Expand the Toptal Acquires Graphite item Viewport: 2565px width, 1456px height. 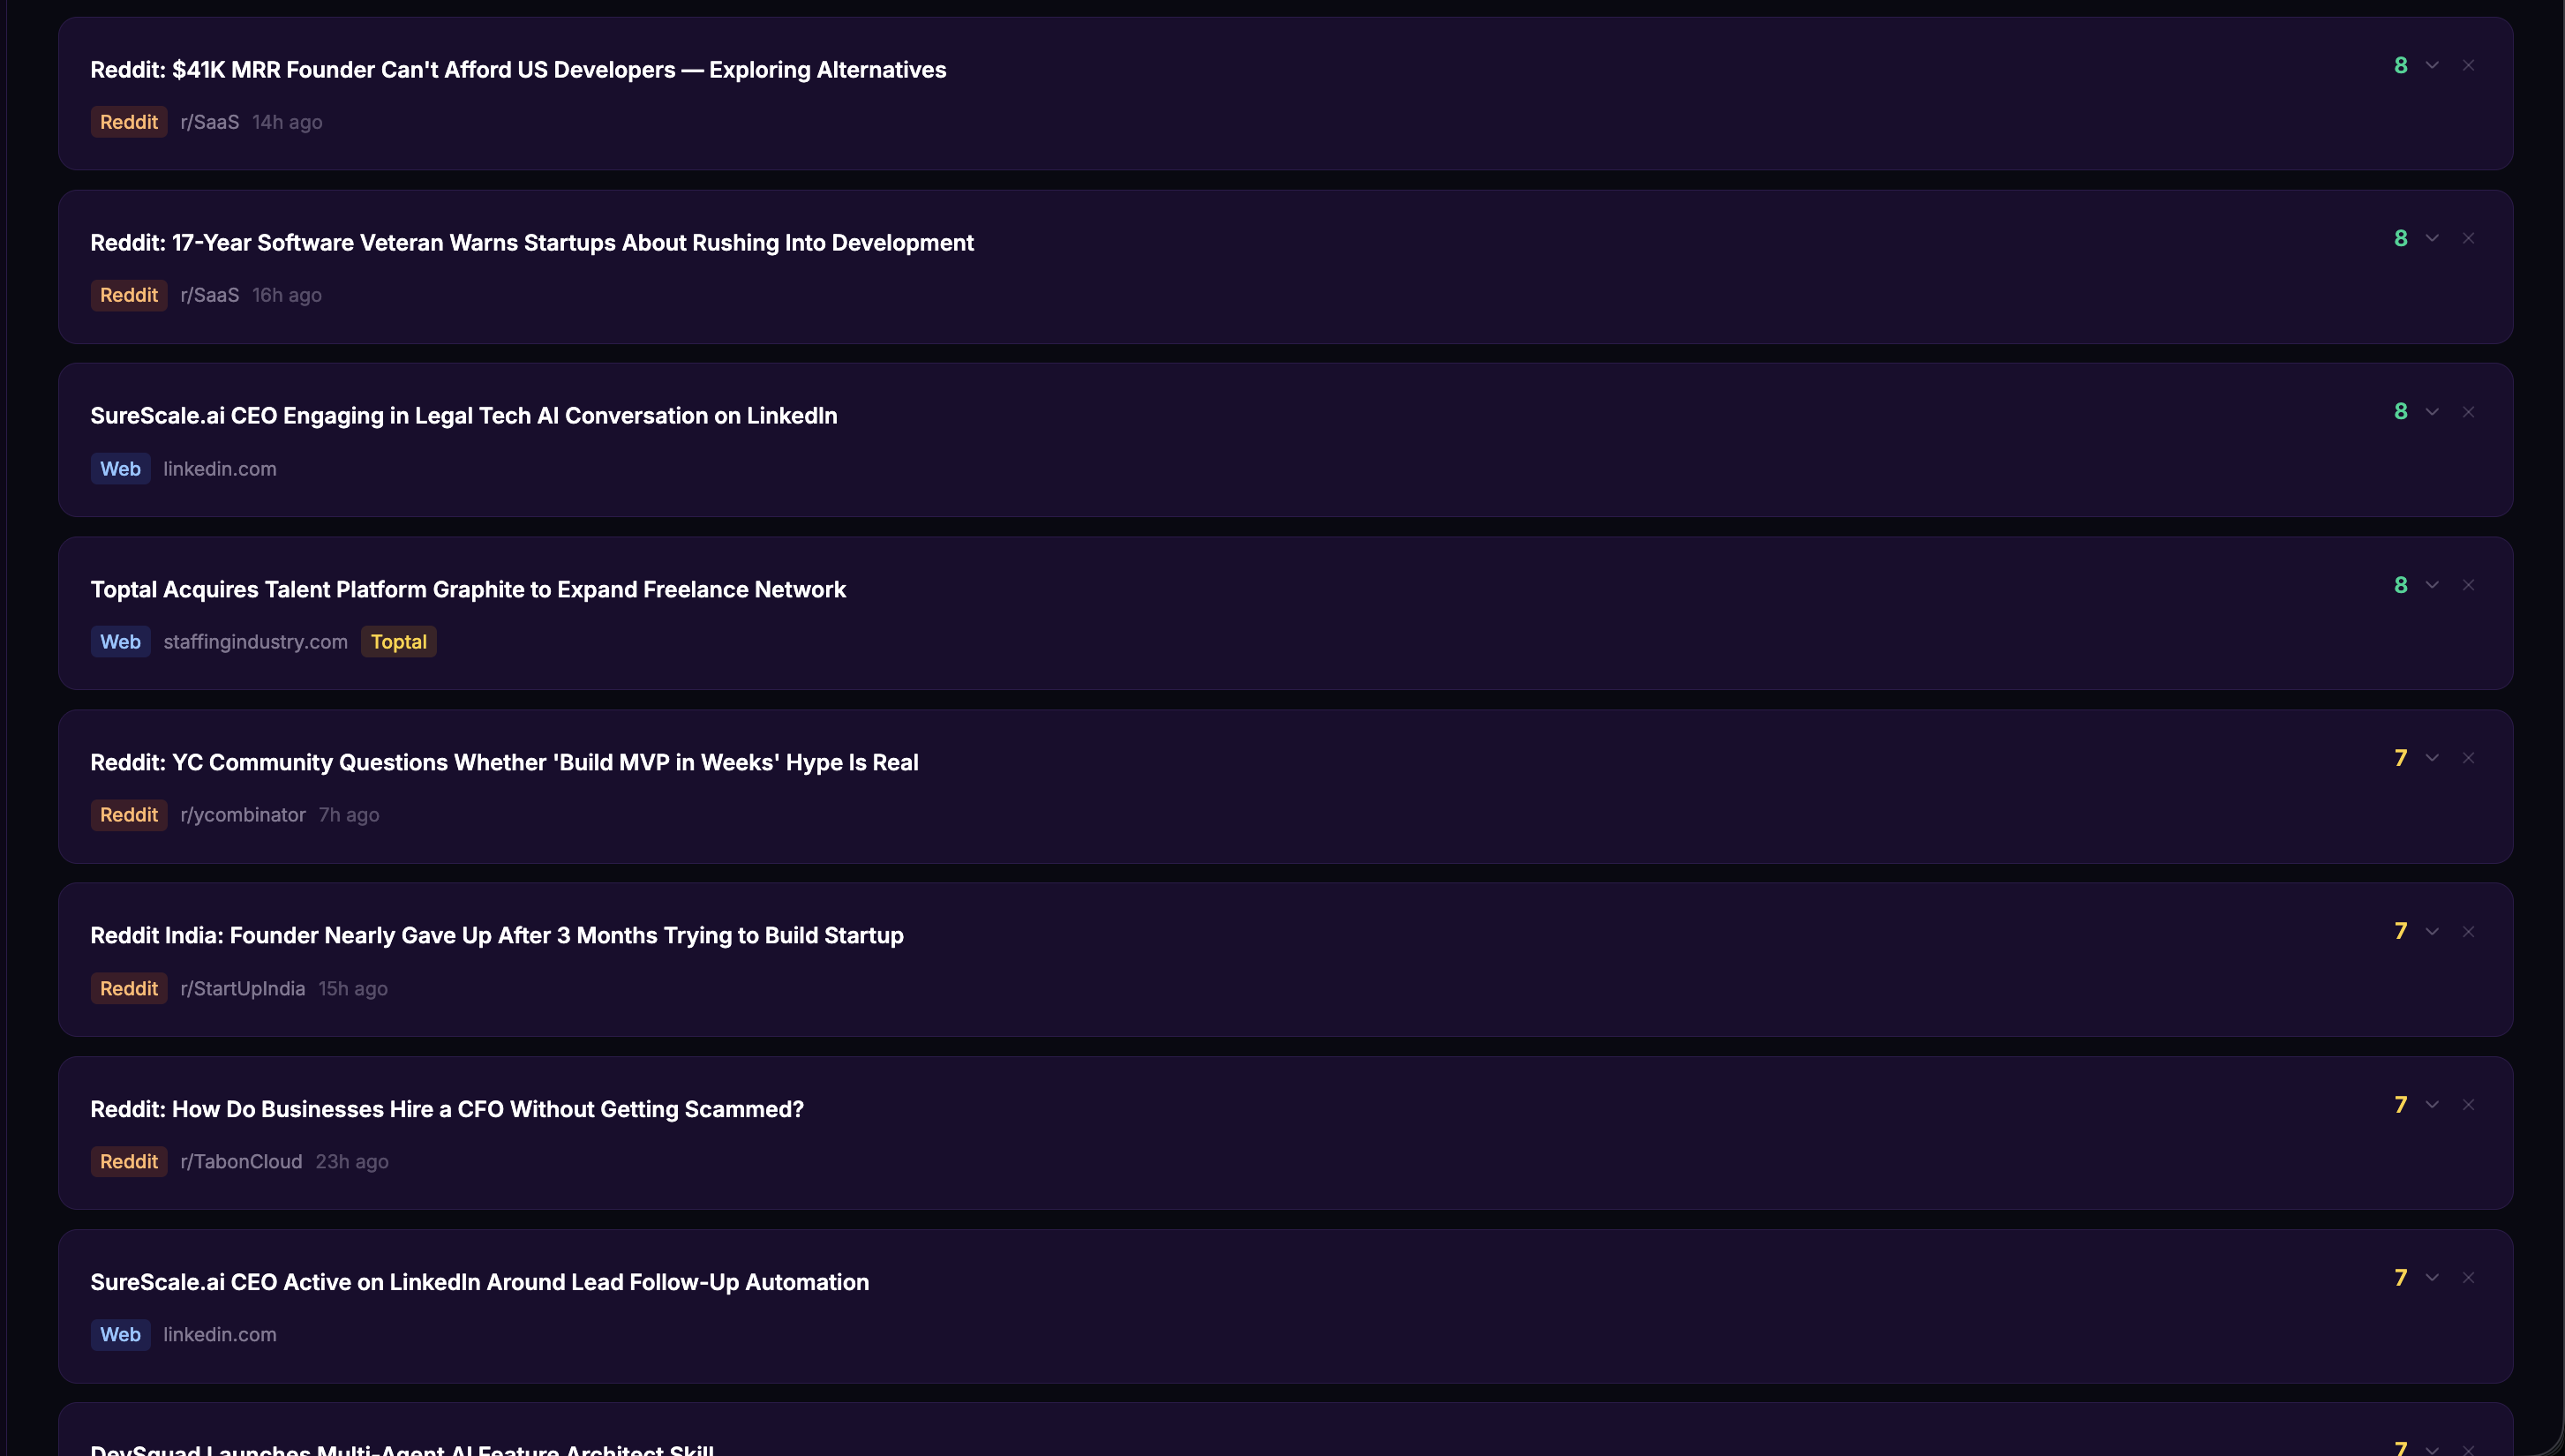(2432, 586)
